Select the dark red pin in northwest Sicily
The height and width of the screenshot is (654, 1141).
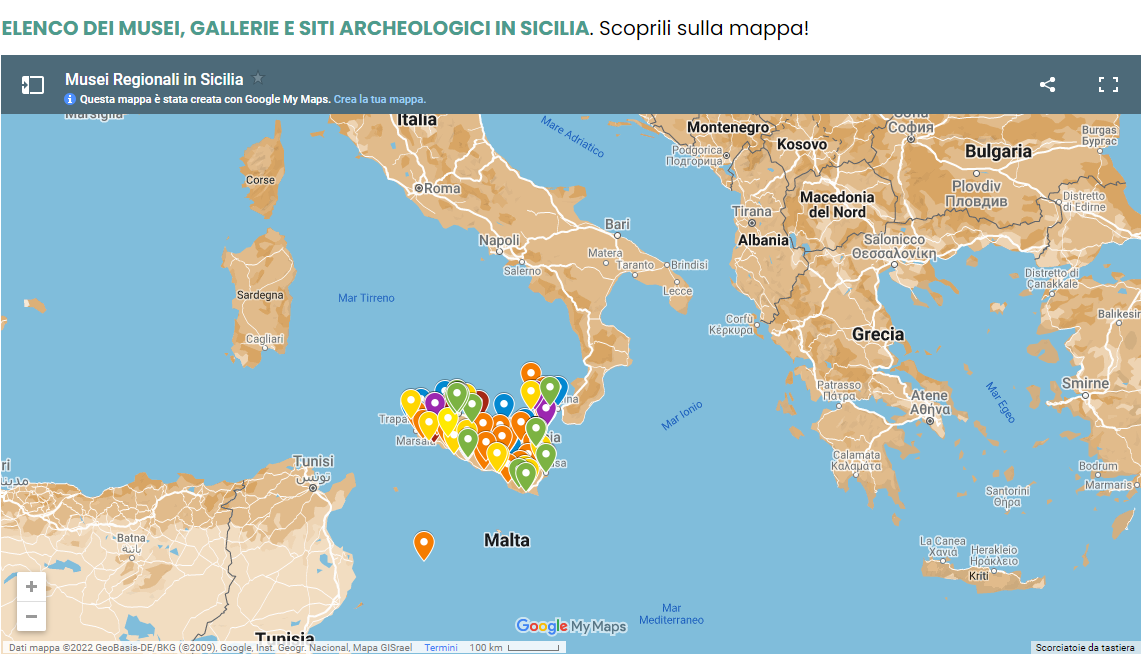tap(481, 400)
